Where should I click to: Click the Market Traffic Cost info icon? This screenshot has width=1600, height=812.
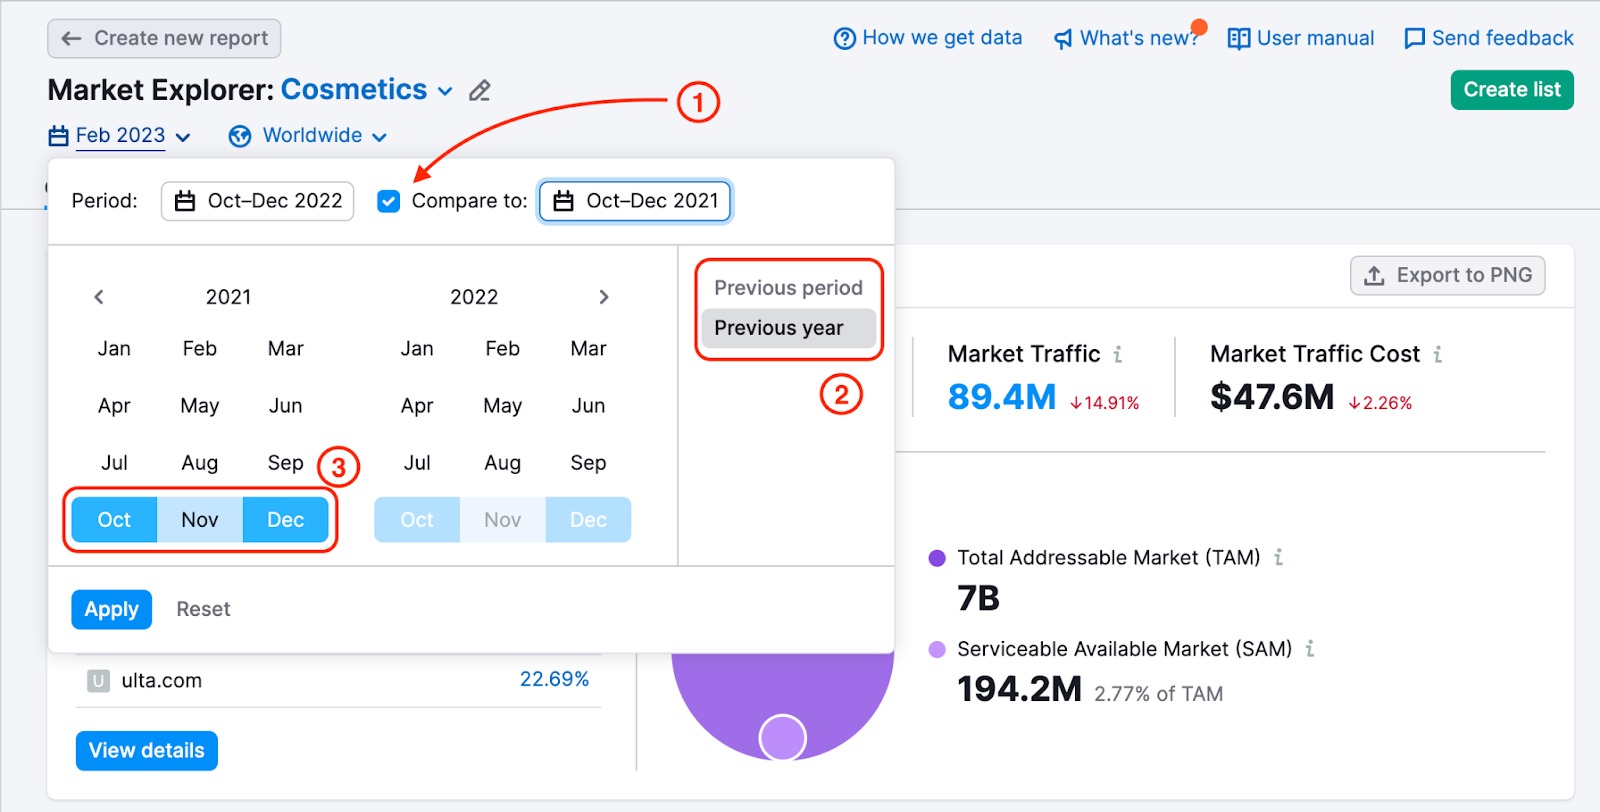1438,354
